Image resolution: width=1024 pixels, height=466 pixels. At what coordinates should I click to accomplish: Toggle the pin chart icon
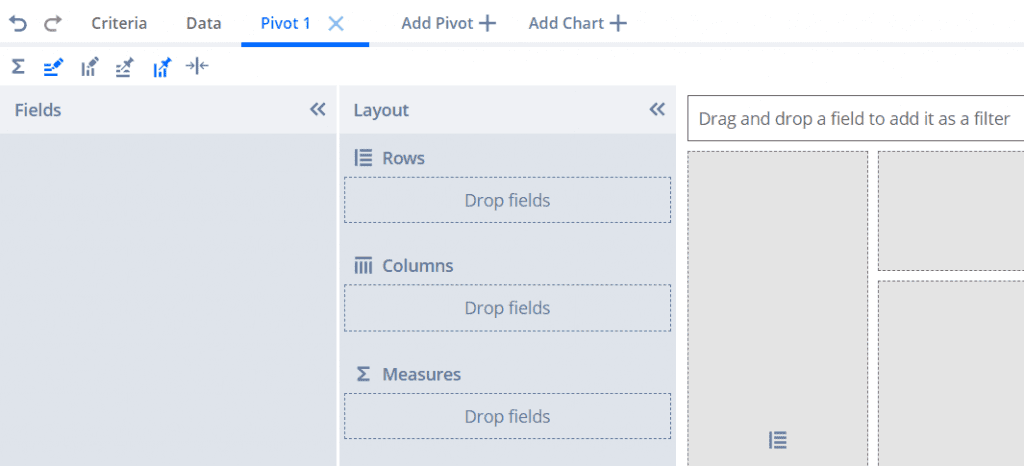pyautogui.click(x=162, y=67)
